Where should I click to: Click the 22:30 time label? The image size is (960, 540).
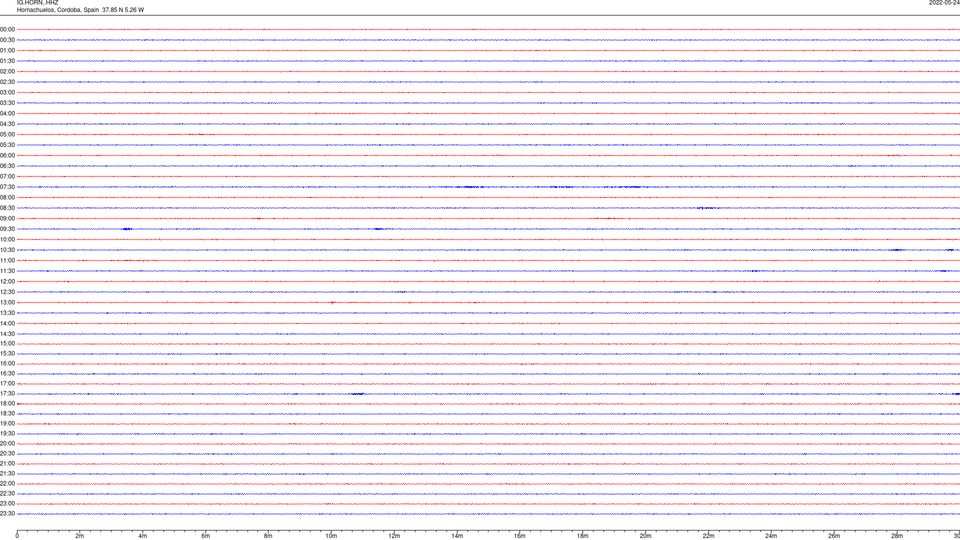click(7, 493)
